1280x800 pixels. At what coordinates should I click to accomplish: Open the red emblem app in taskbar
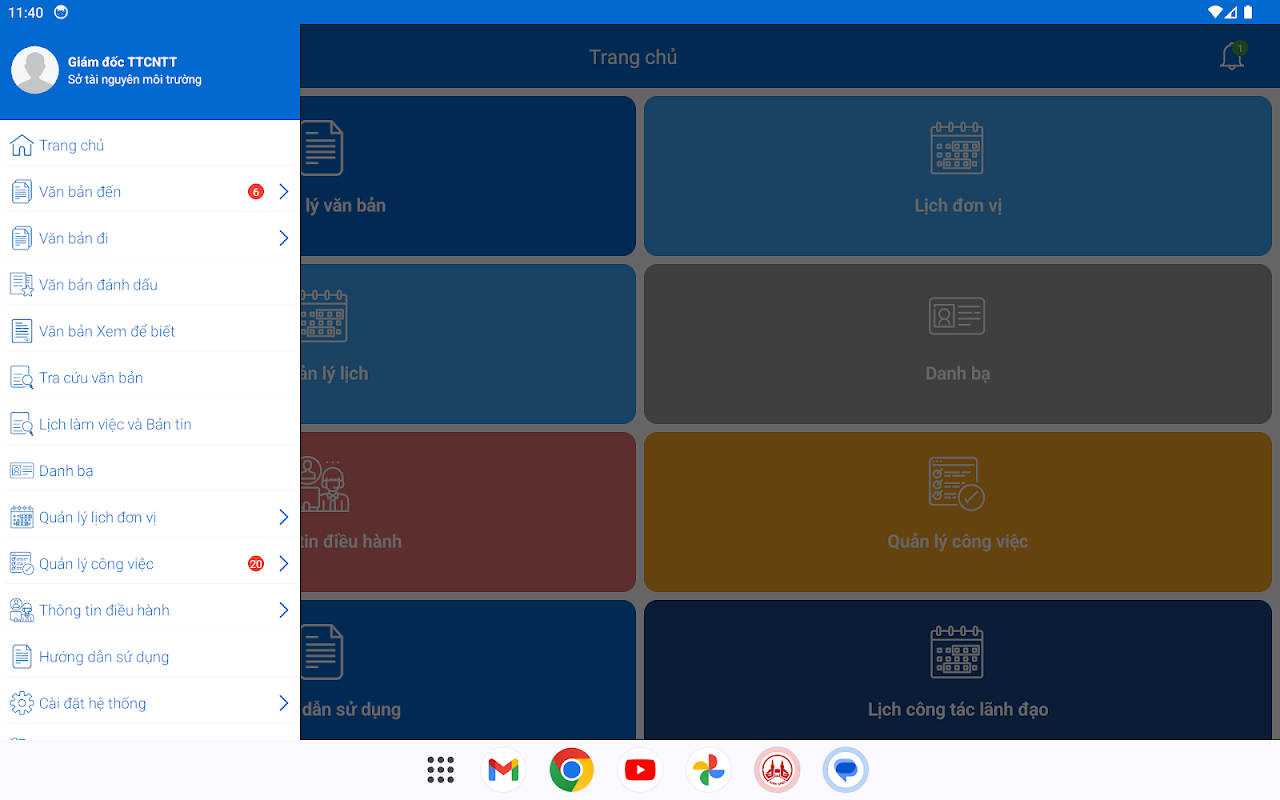[777, 770]
